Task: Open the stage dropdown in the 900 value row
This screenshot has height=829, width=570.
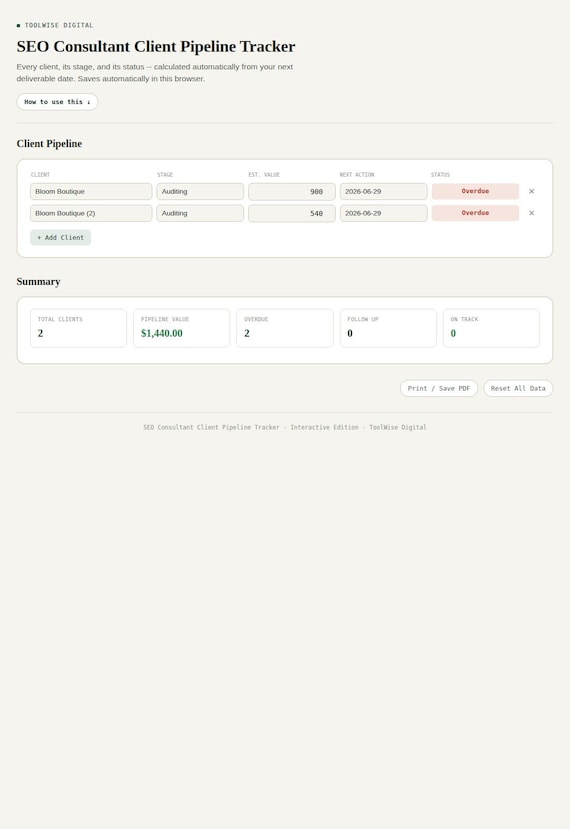Action: (x=200, y=191)
